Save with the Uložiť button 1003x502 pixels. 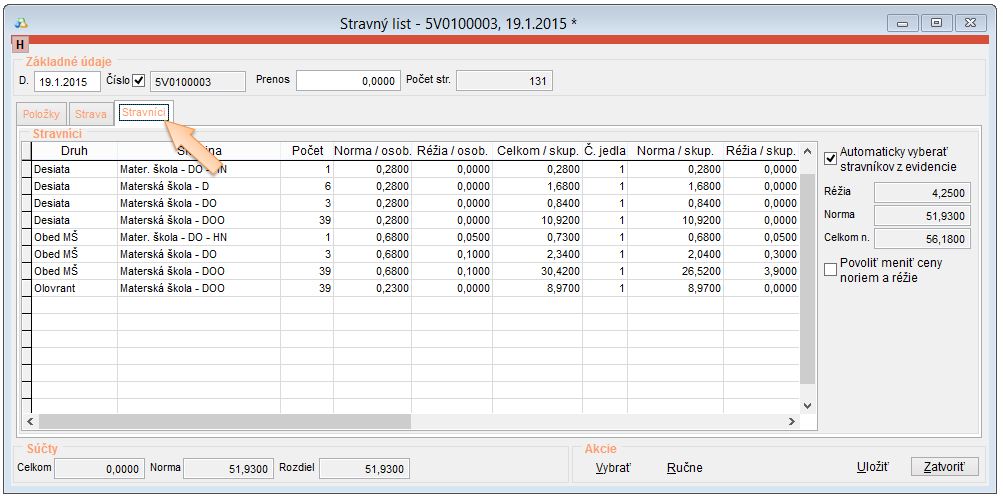pyautogui.click(x=873, y=467)
